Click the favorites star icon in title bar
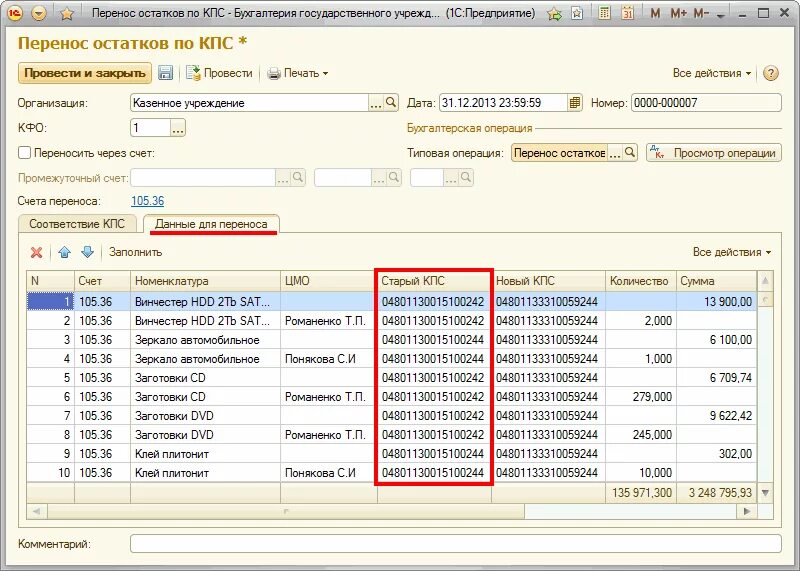The height and width of the screenshot is (571, 800). [x=66, y=14]
